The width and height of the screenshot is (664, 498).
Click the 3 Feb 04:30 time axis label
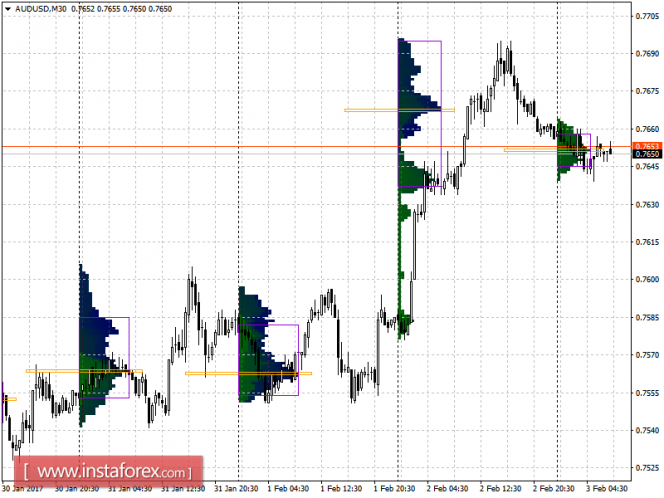click(607, 489)
